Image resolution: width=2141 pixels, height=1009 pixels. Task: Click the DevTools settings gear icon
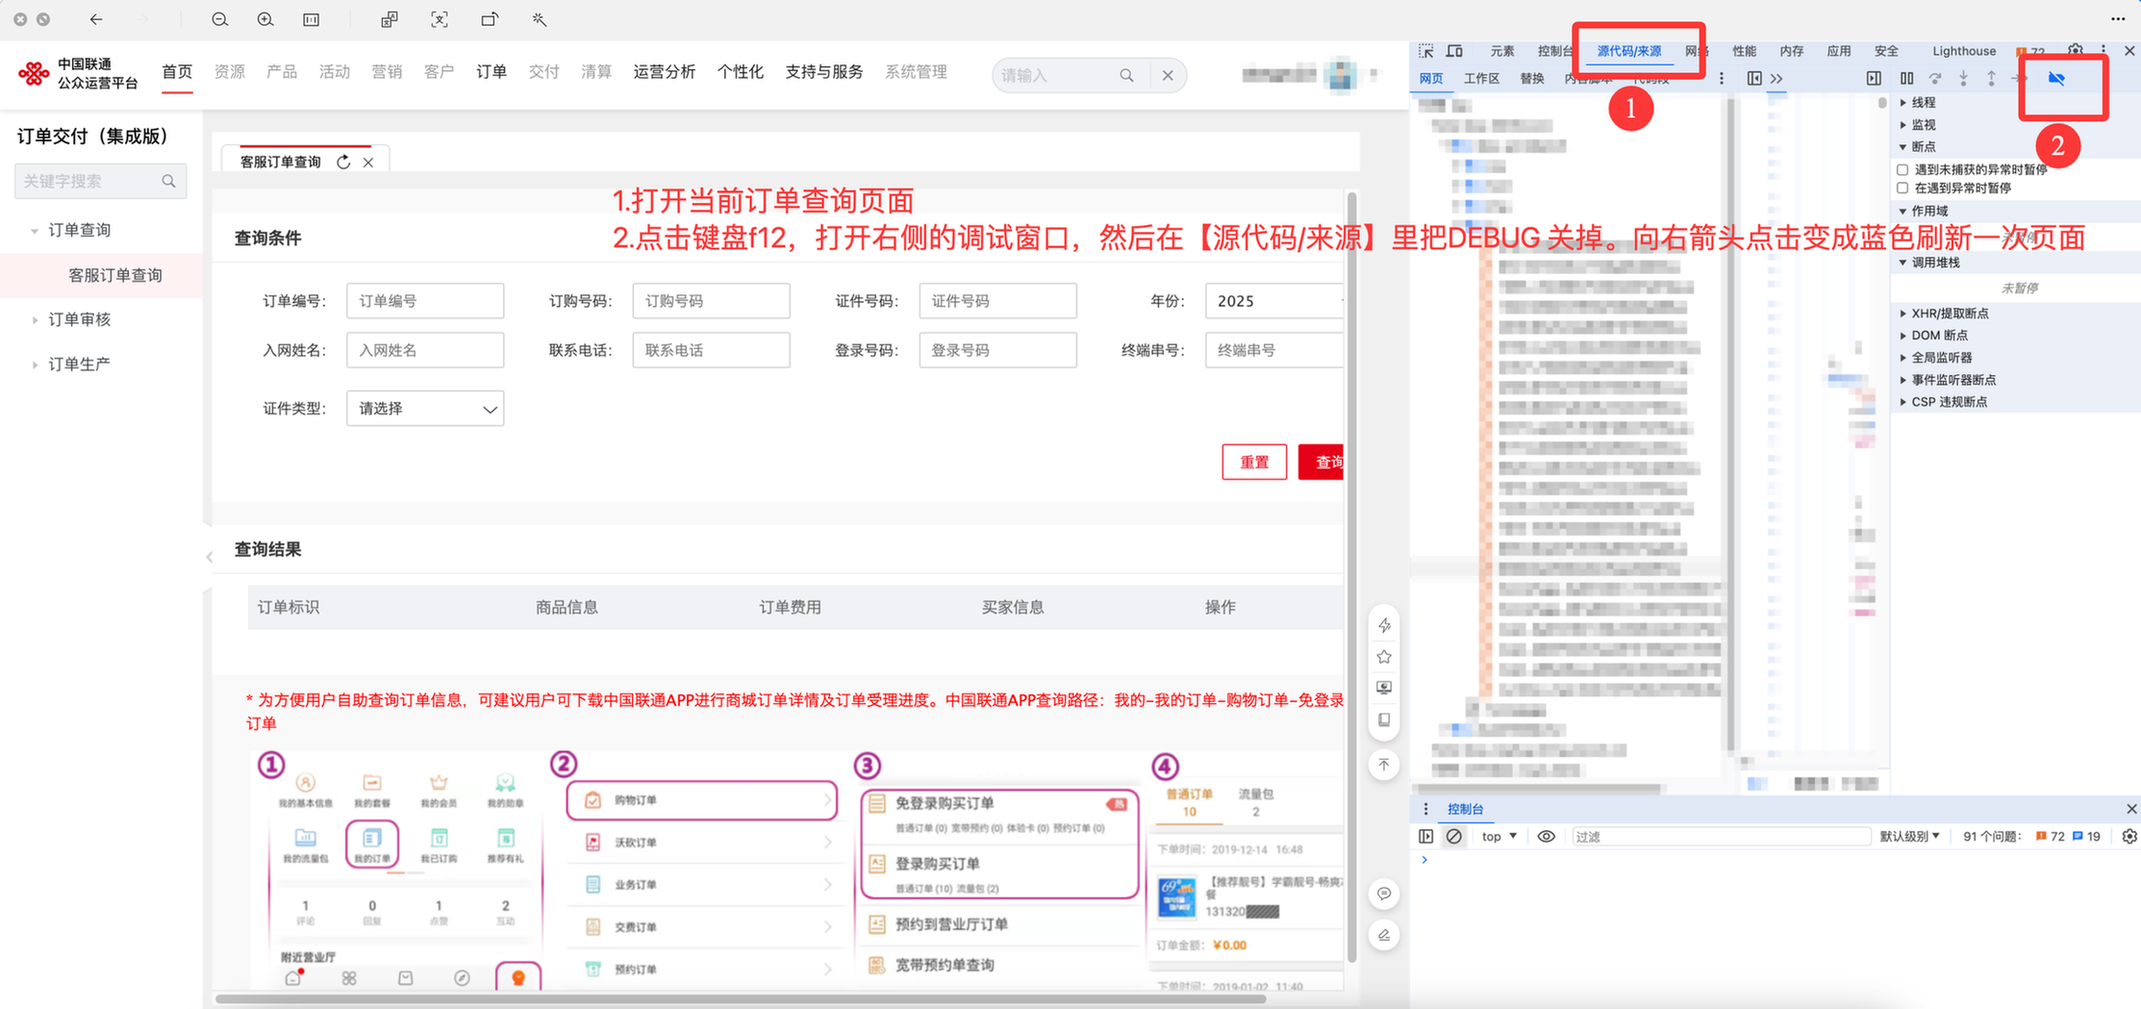point(2076,49)
